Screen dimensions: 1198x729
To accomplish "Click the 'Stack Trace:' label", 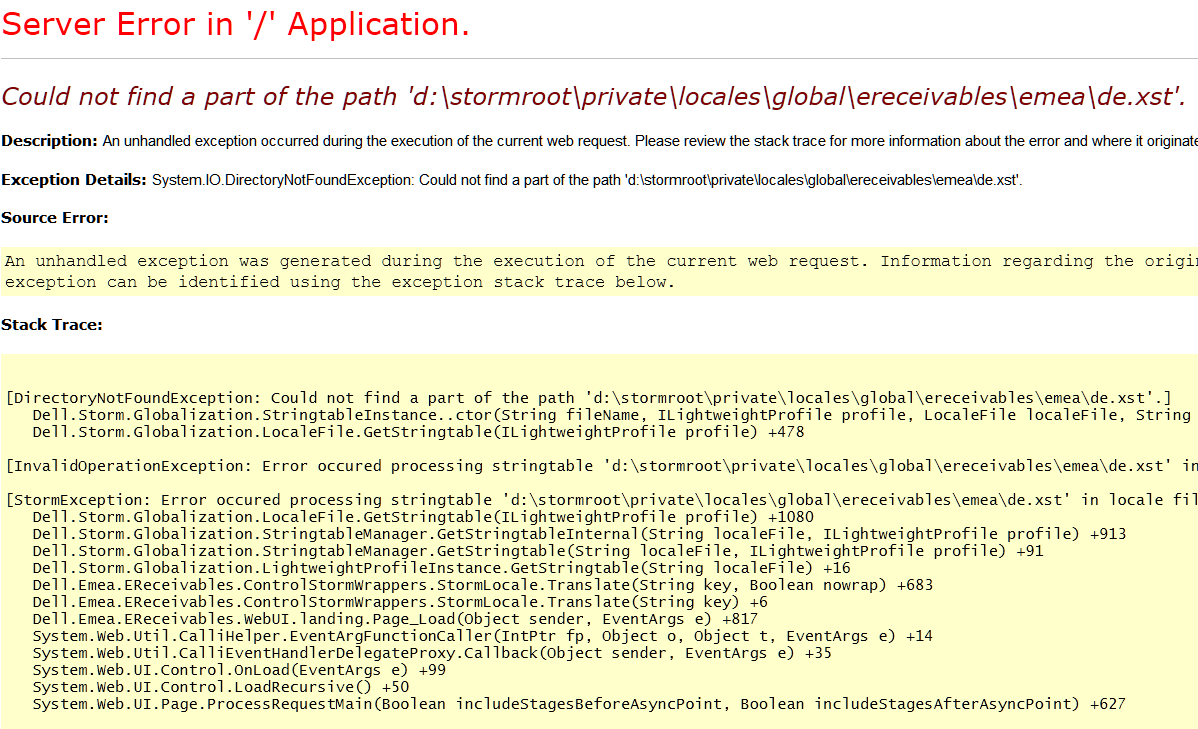I will point(52,325).
